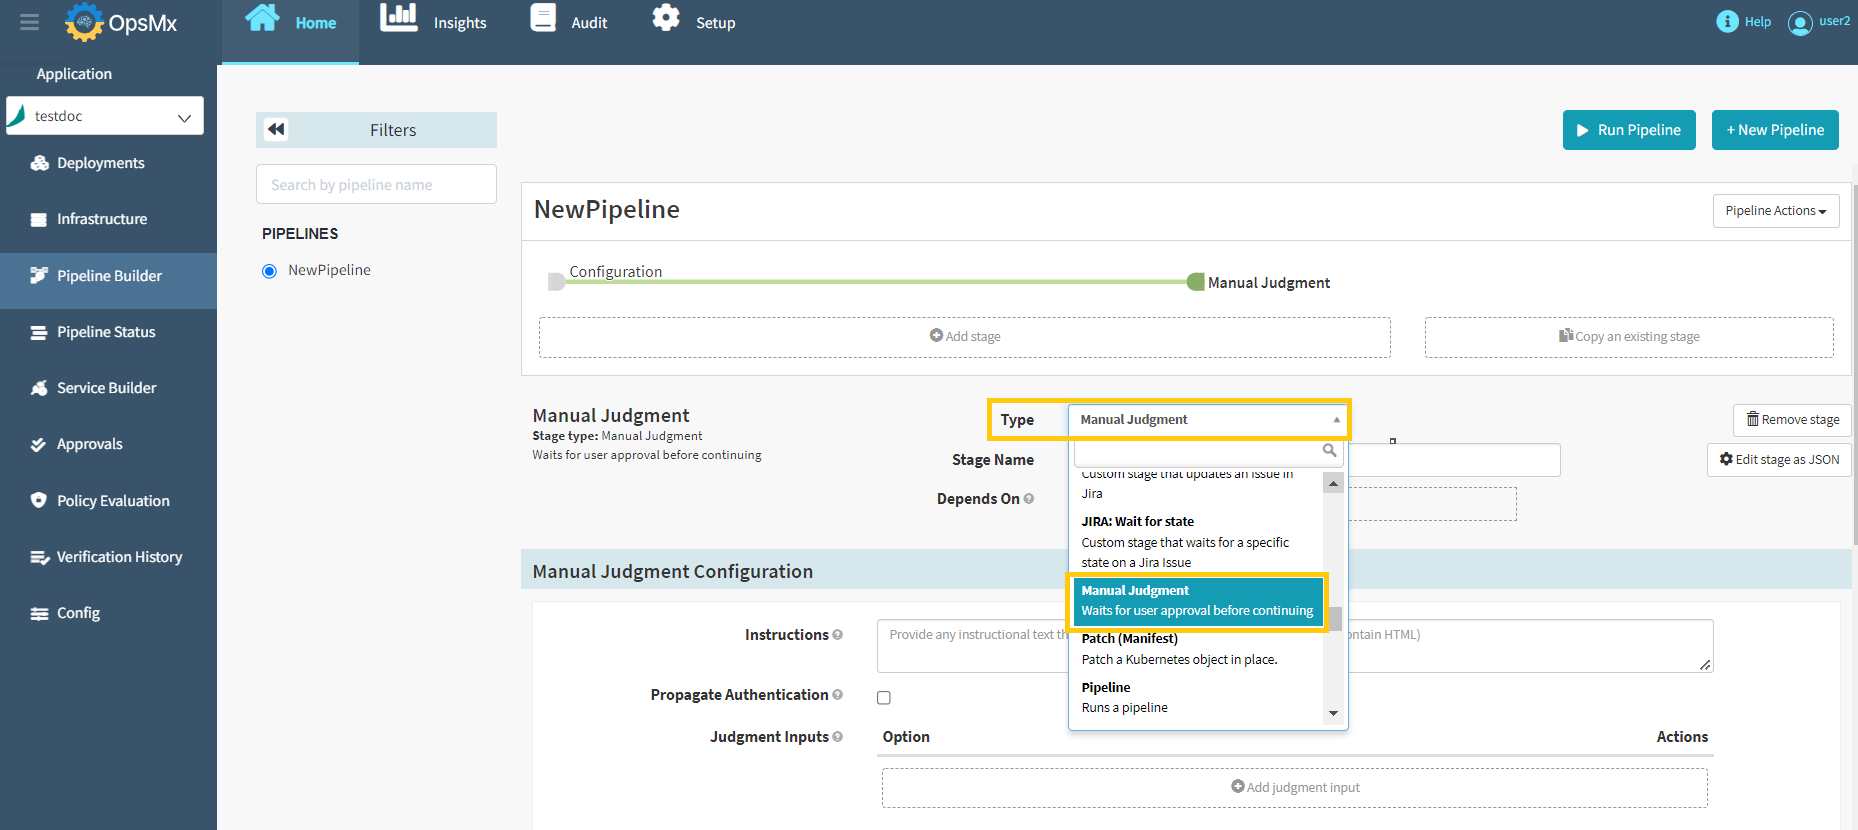
Task: Open the Help icon in header
Action: pyautogui.click(x=1727, y=21)
